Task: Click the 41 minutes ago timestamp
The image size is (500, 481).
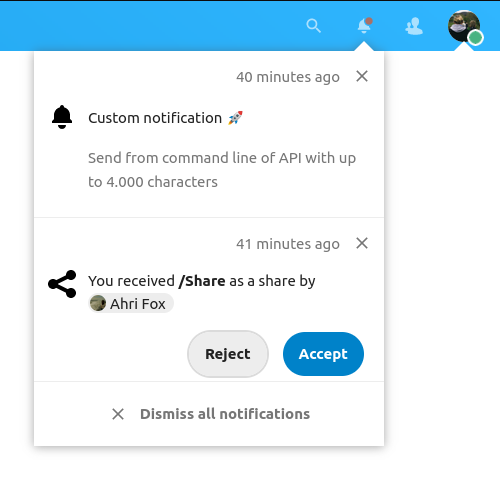Action: pos(288,244)
